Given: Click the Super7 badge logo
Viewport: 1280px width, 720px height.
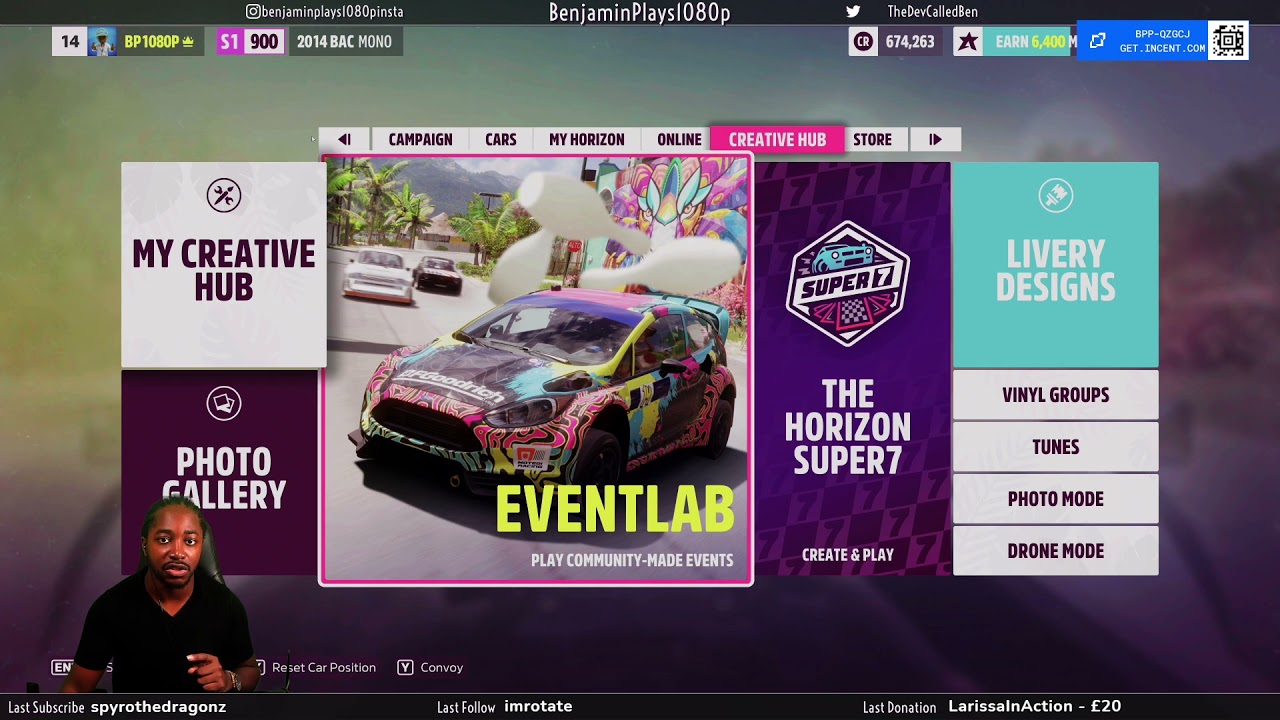Looking at the screenshot, I should 847,284.
